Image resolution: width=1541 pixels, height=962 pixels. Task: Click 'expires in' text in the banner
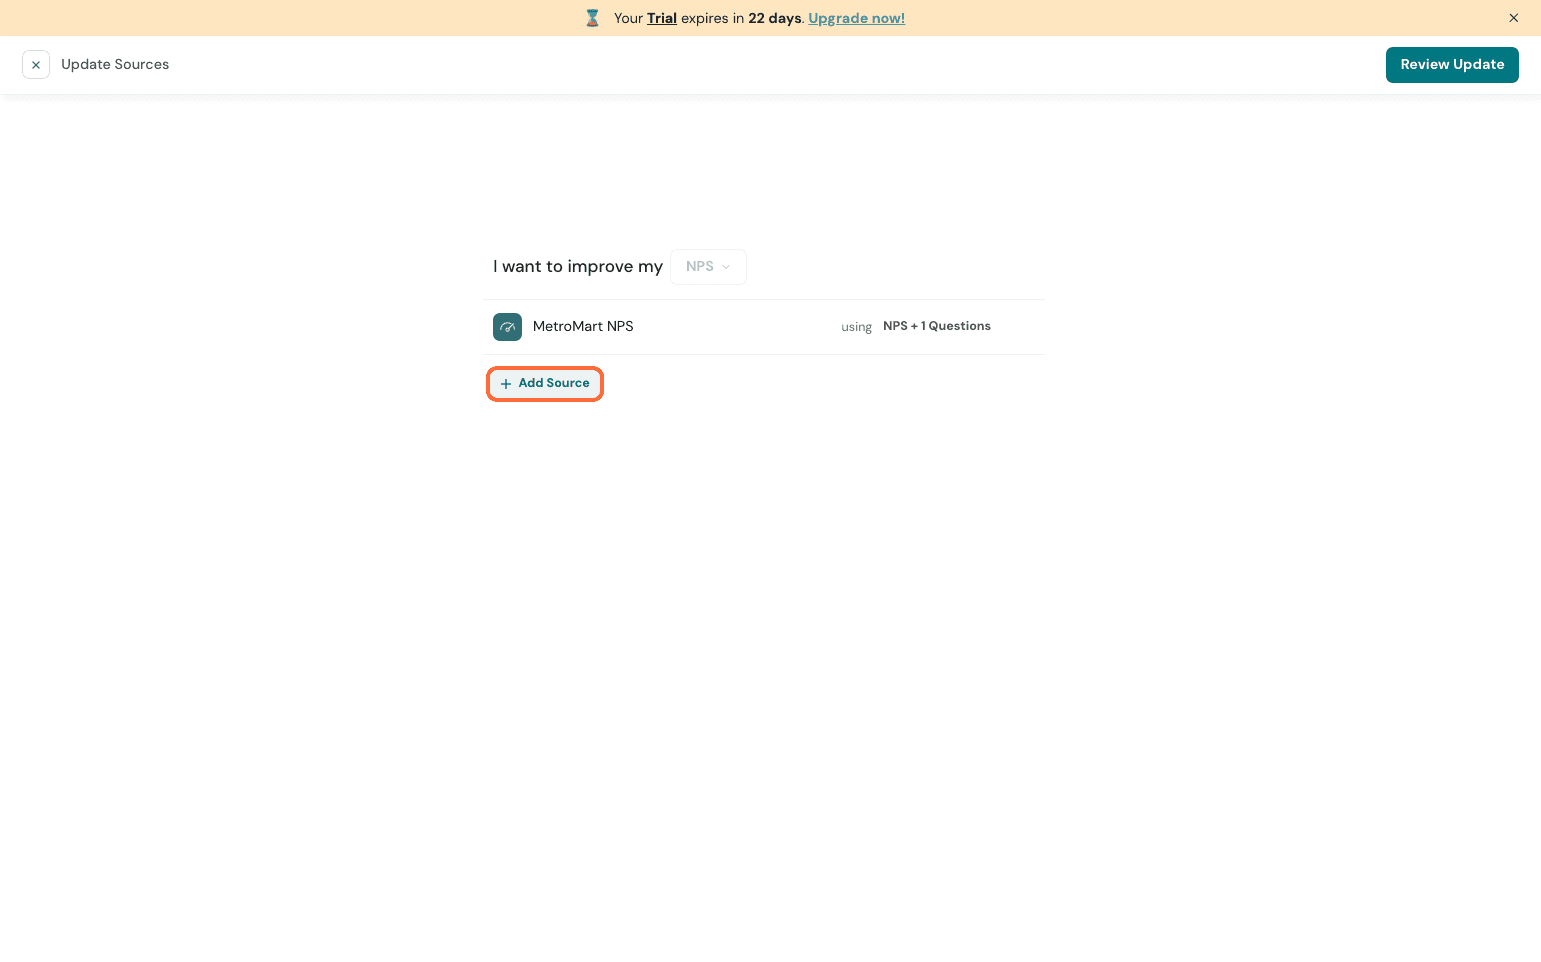712,18
